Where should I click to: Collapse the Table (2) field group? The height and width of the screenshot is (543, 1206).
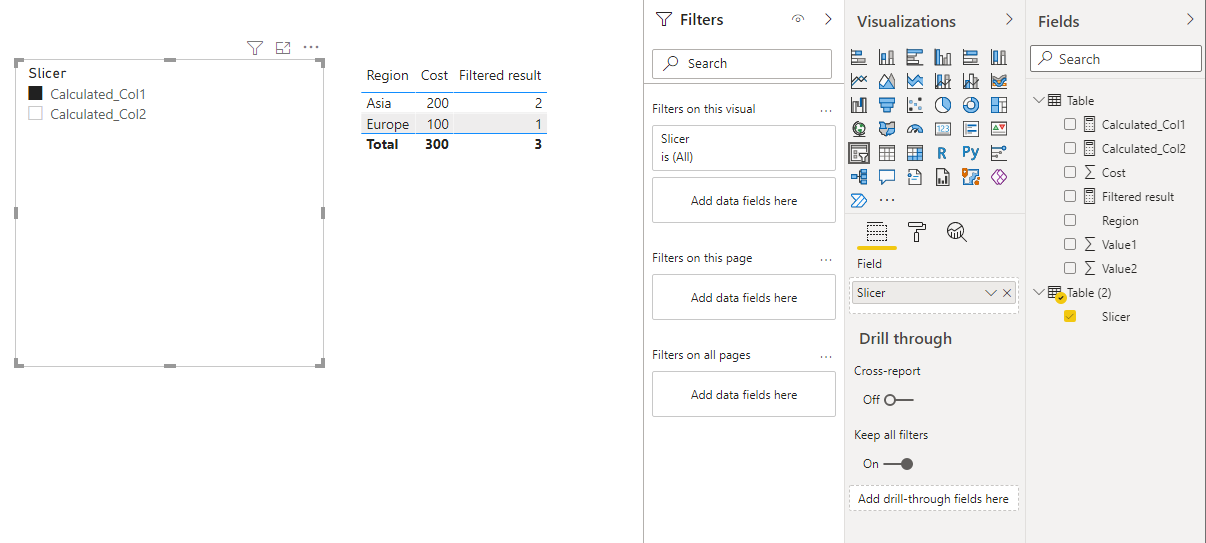1039,292
